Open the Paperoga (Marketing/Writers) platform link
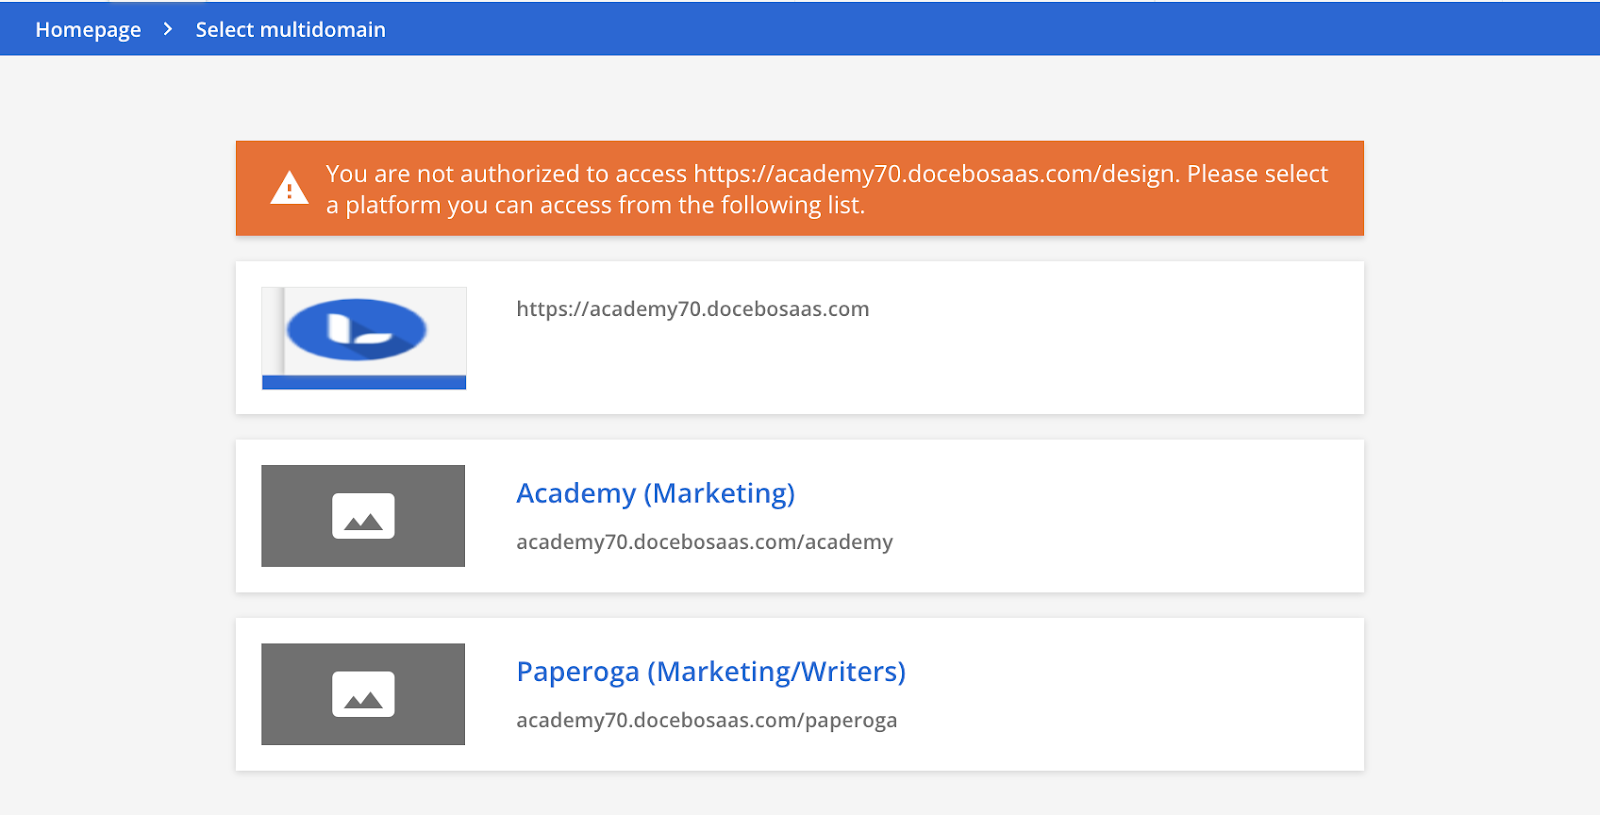The image size is (1600, 815). pos(711,671)
